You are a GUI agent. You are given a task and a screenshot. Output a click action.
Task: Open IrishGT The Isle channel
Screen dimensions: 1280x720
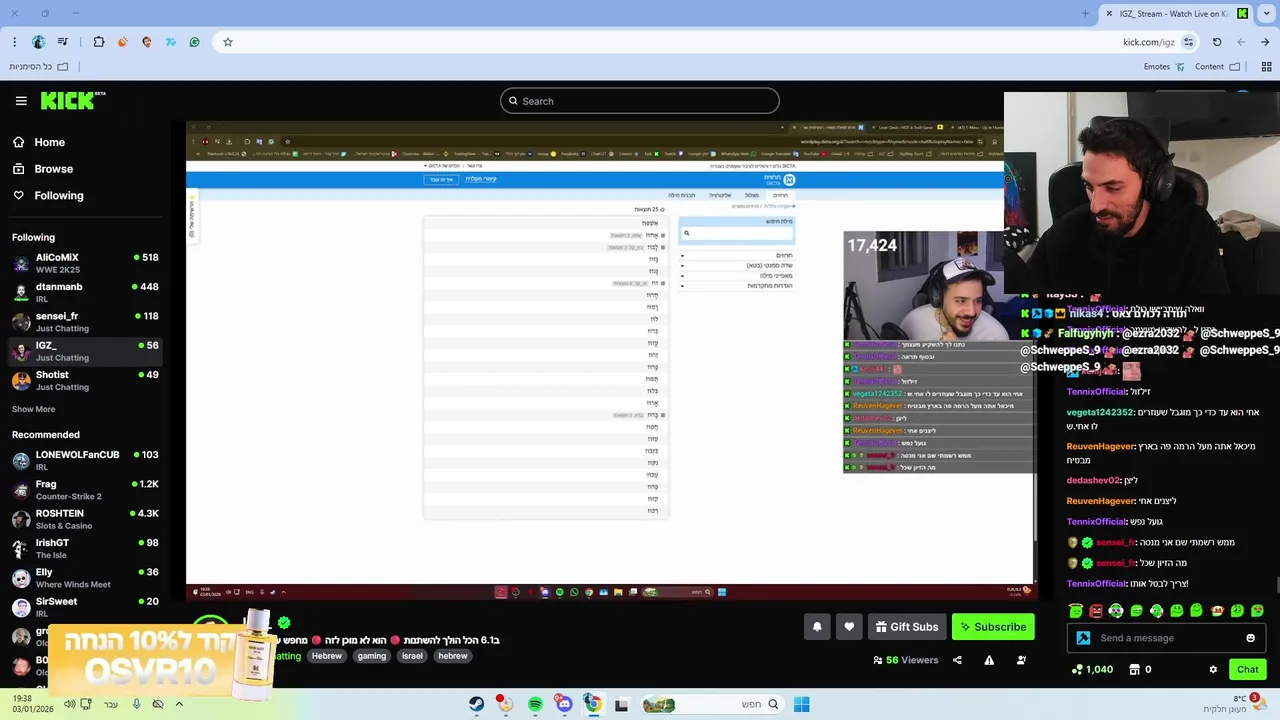click(x=85, y=548)
